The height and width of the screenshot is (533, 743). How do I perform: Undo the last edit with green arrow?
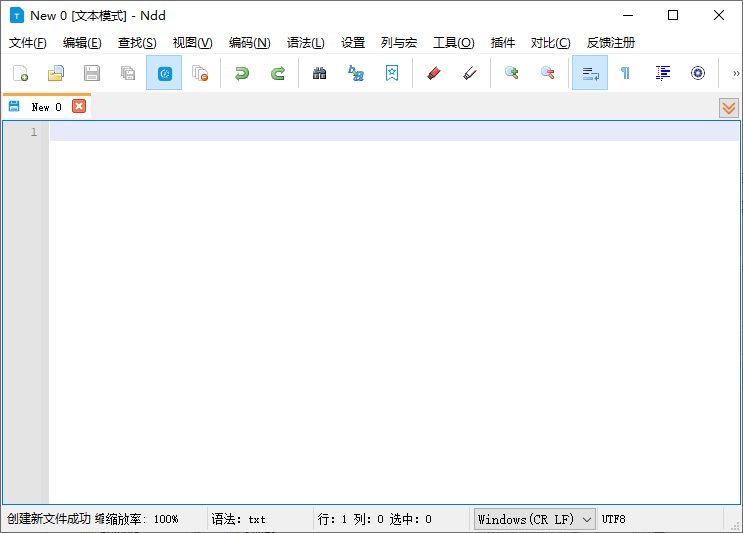point(242,73)
